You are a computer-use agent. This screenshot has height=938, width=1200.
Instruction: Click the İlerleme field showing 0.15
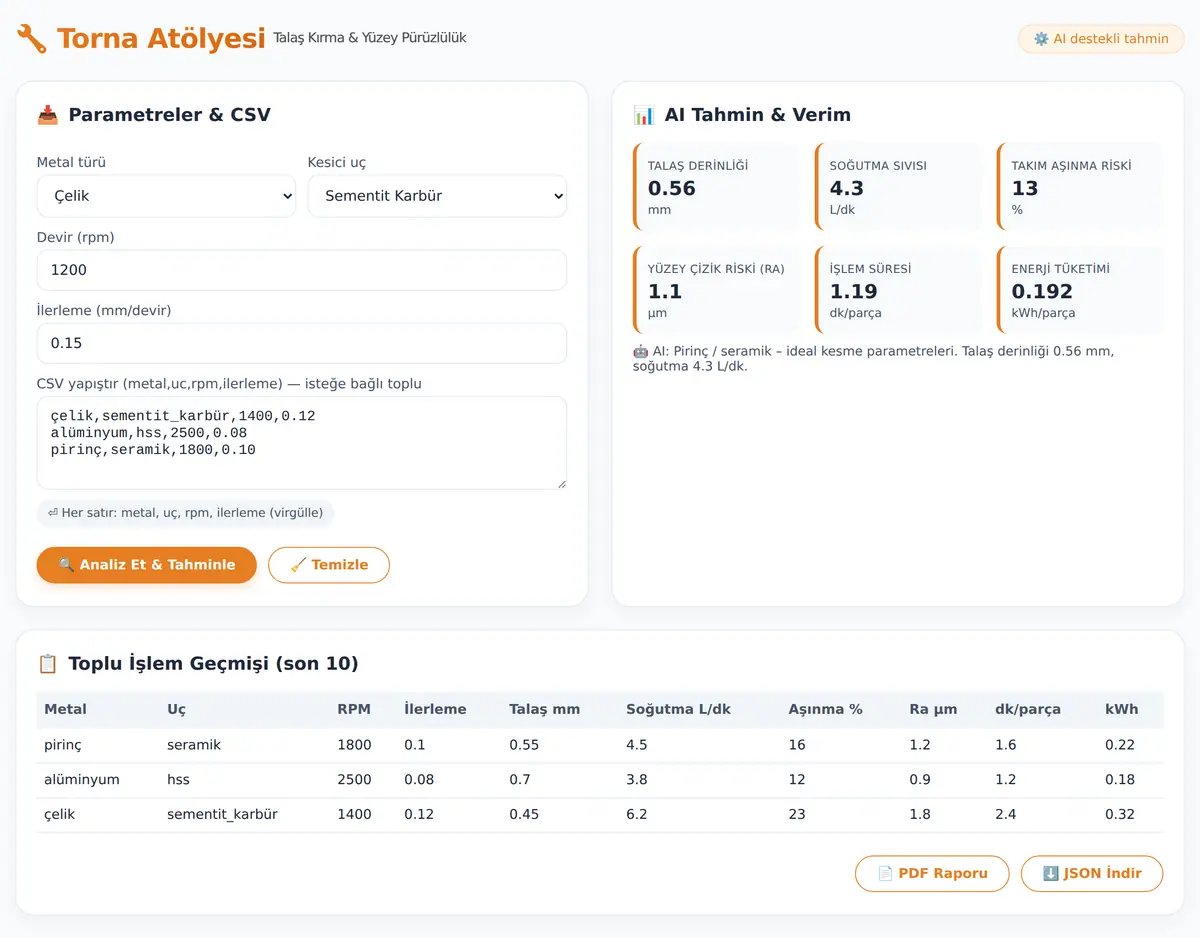coord(302,343)
